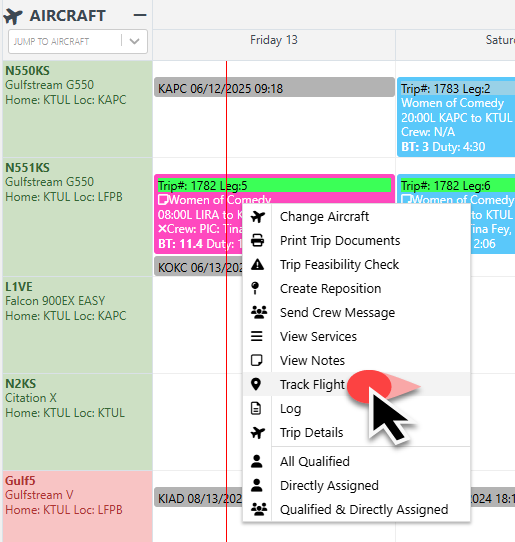Viewport: 515px width, 542px height.
Task: Click the sticky note icon beside View Notes
Action: [256, 361]
